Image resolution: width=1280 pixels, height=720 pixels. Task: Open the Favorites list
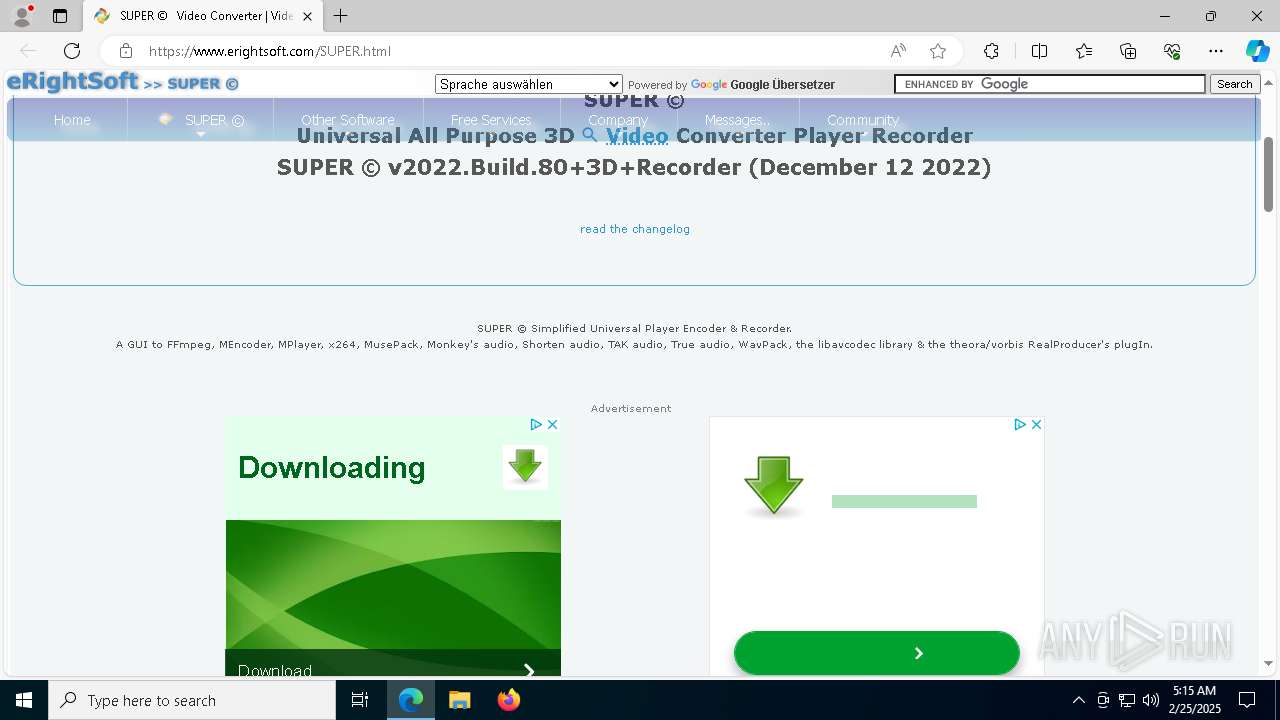1084,51
